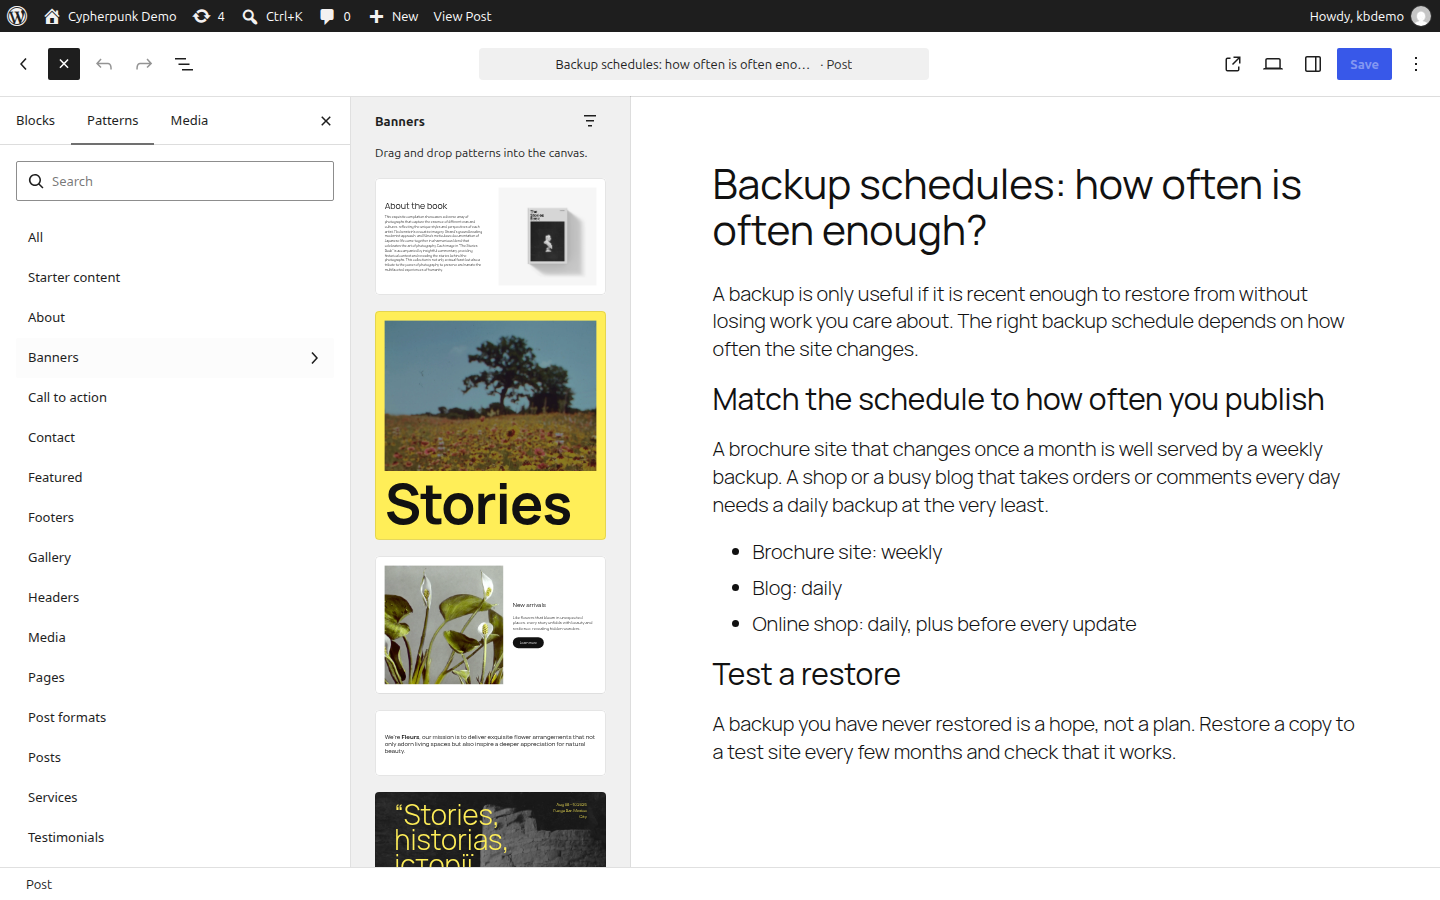Image resolution: width=1440 pixels, height=900 pixels.
Task: Select the Starter content category
Action: (175, 277)
